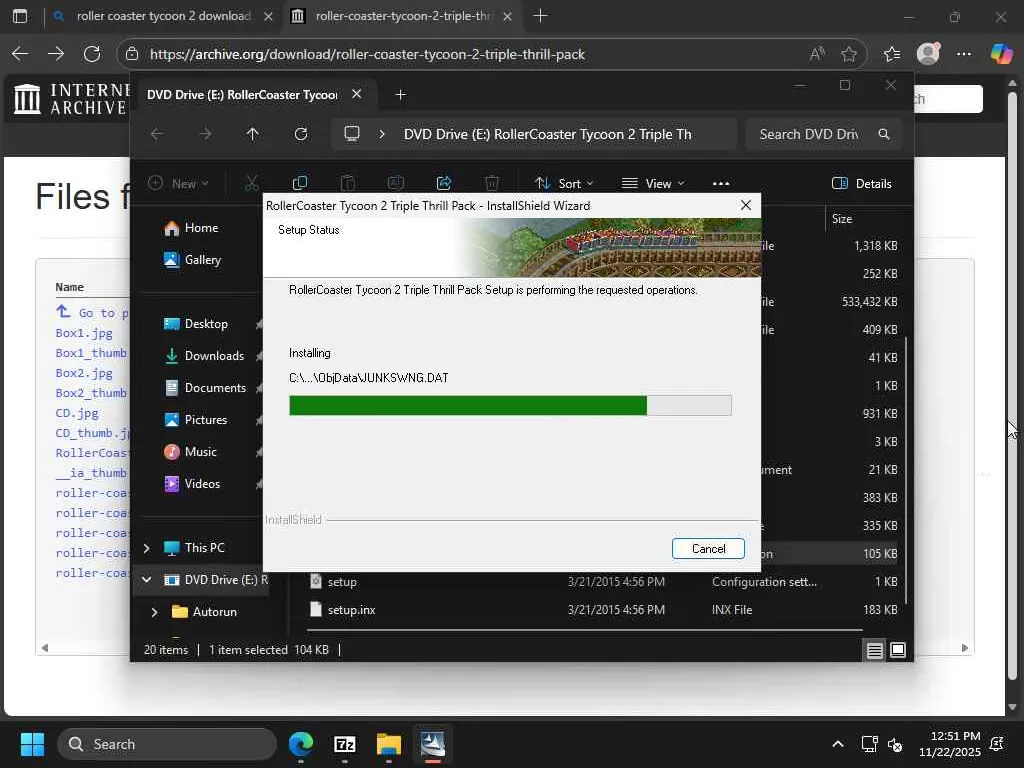Expand the This PC tree node
The width and height of the screenshot is (1024, 768).
click(x=146, y=548)
